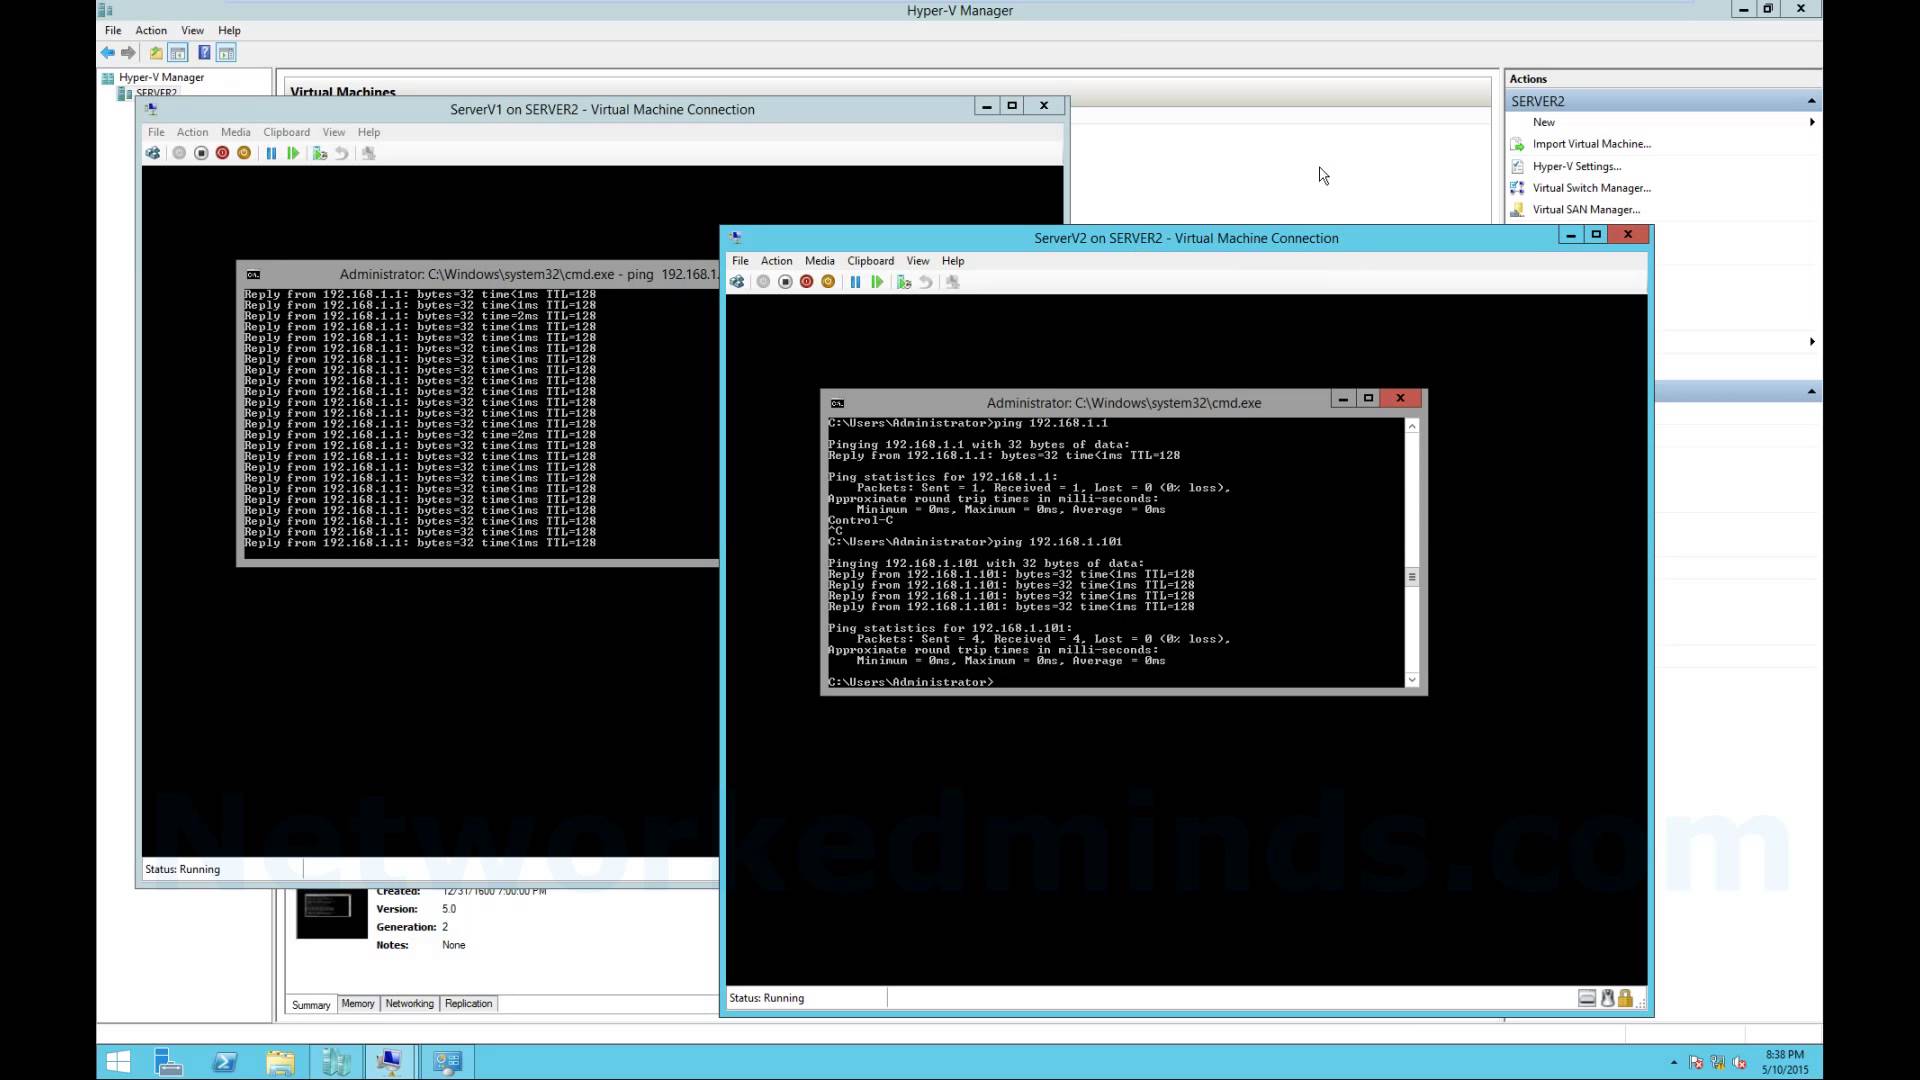Click VM thumbnail preview in Summary panel
1920x1080 pixels.
332,912
